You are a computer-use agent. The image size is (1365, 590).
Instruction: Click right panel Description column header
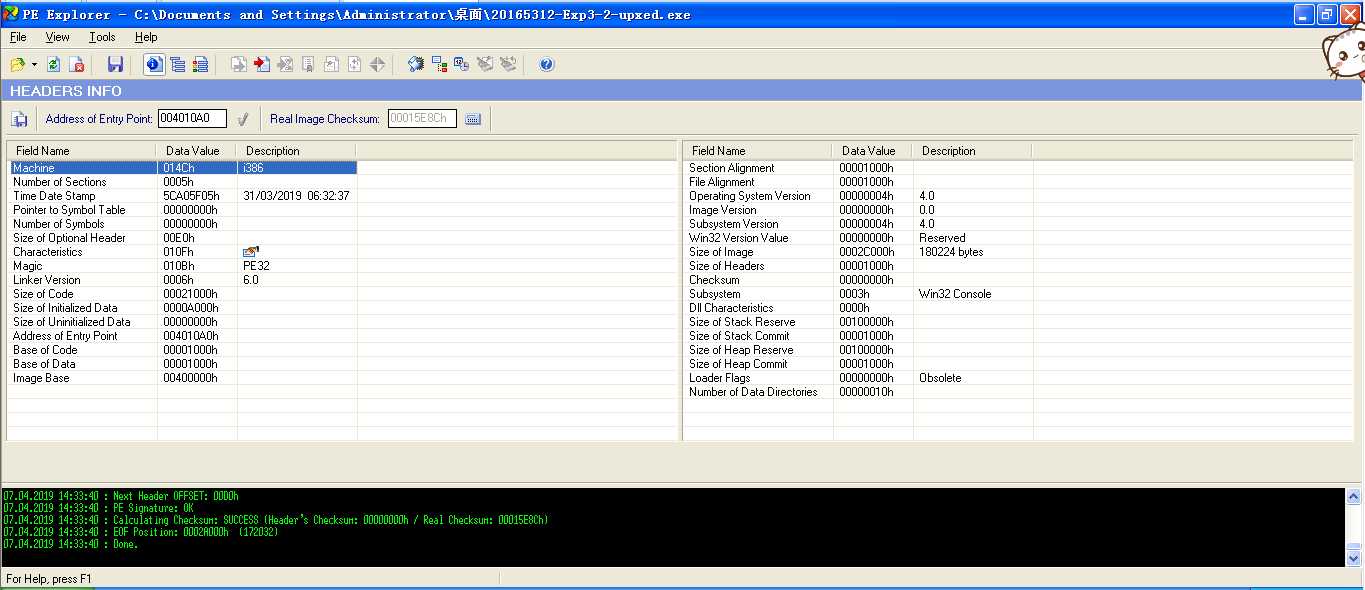pos(972,151)
